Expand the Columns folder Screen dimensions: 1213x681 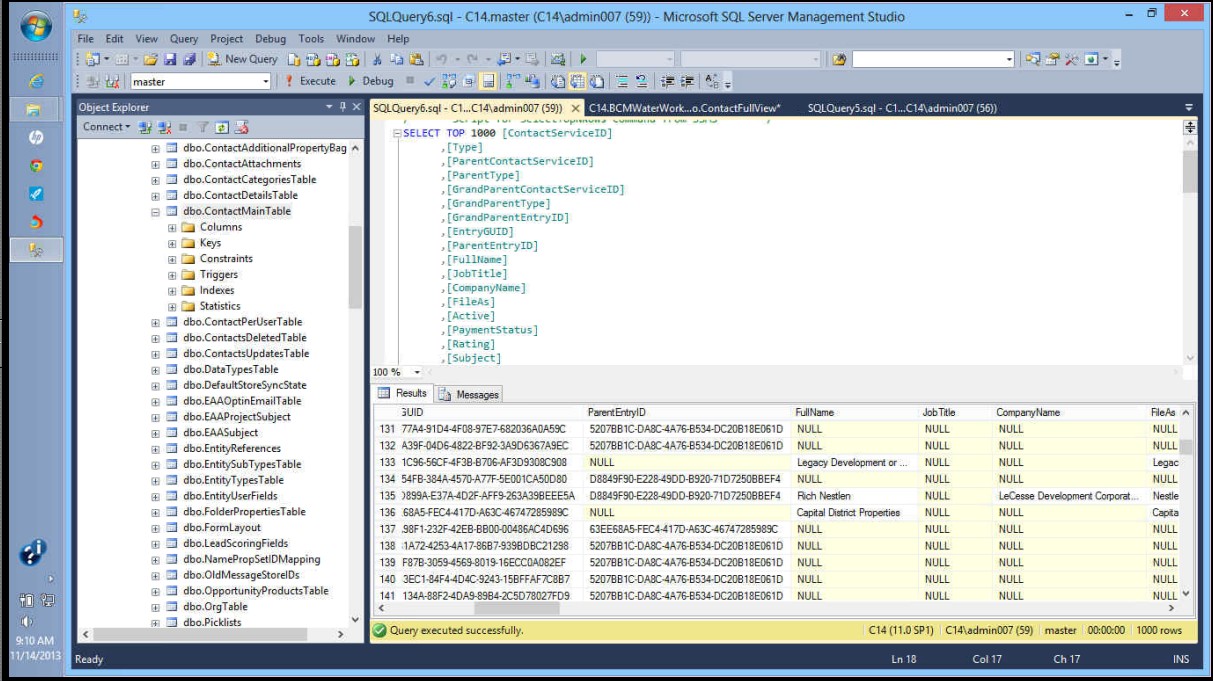[172, 228]
